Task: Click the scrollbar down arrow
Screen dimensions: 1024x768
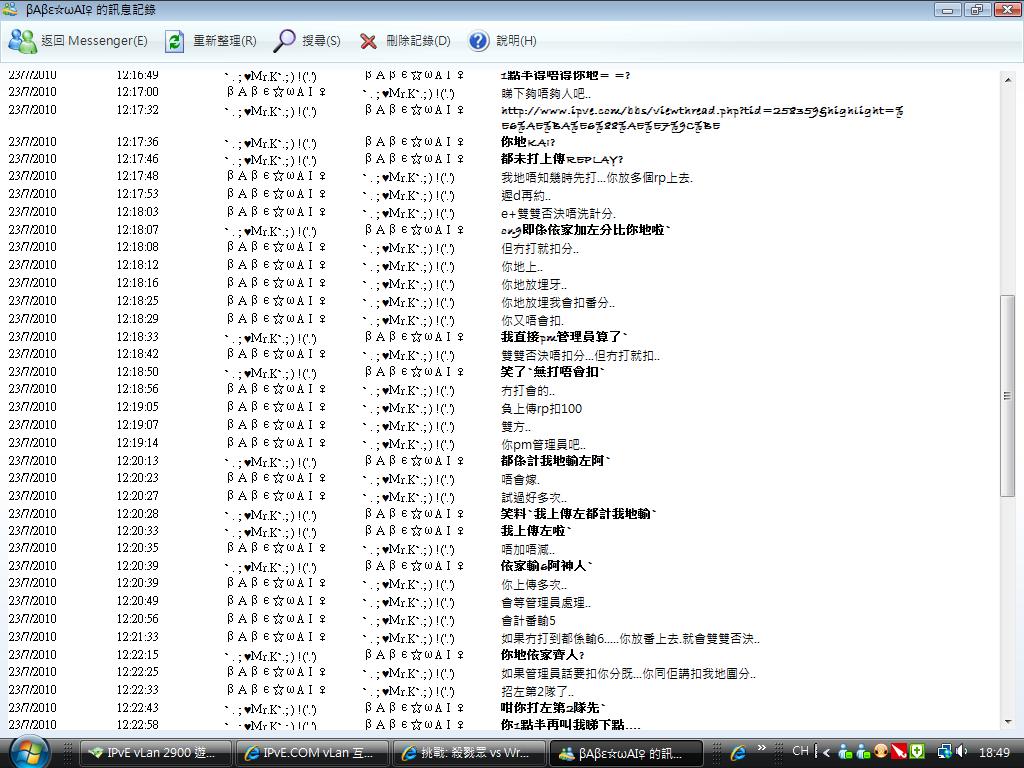Action: pyautogui.click(x=1008, y=722)
